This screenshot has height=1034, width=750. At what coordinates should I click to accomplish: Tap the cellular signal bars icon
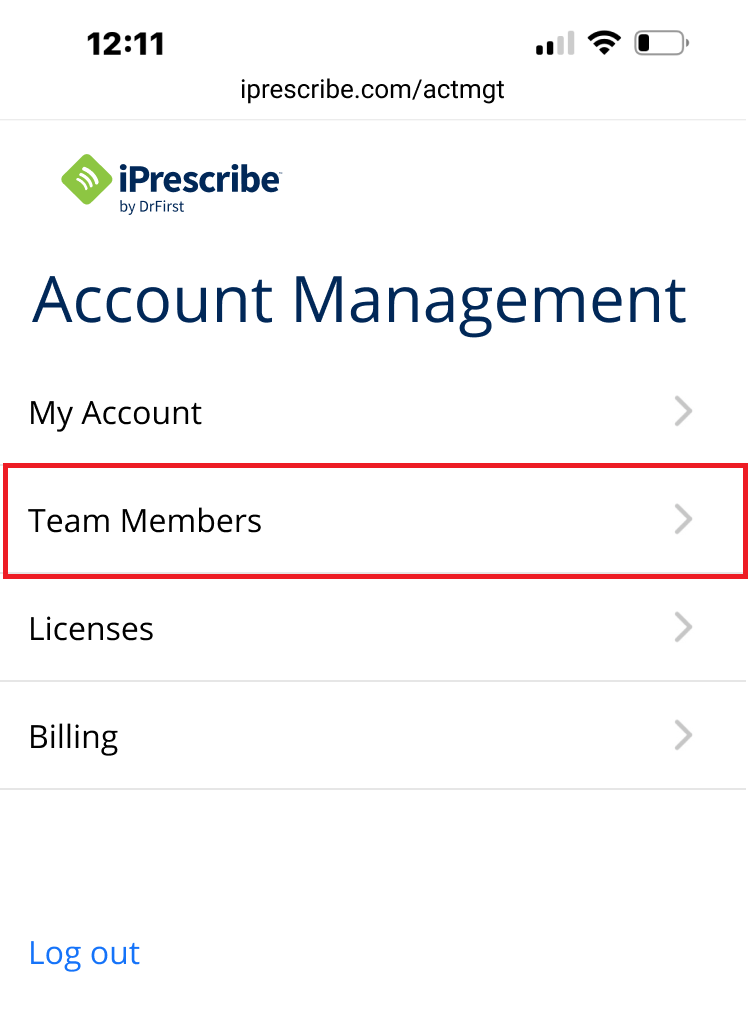[x=554, y=43]
